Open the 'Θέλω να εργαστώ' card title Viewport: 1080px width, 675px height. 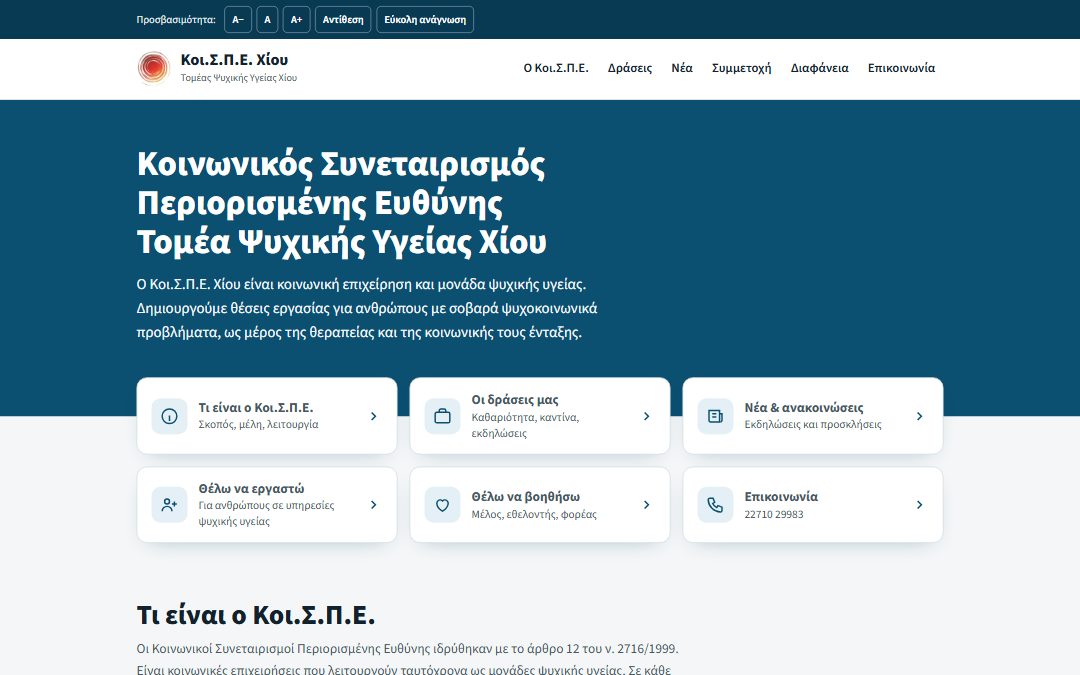pyautogui.click(x=251, y=489)
